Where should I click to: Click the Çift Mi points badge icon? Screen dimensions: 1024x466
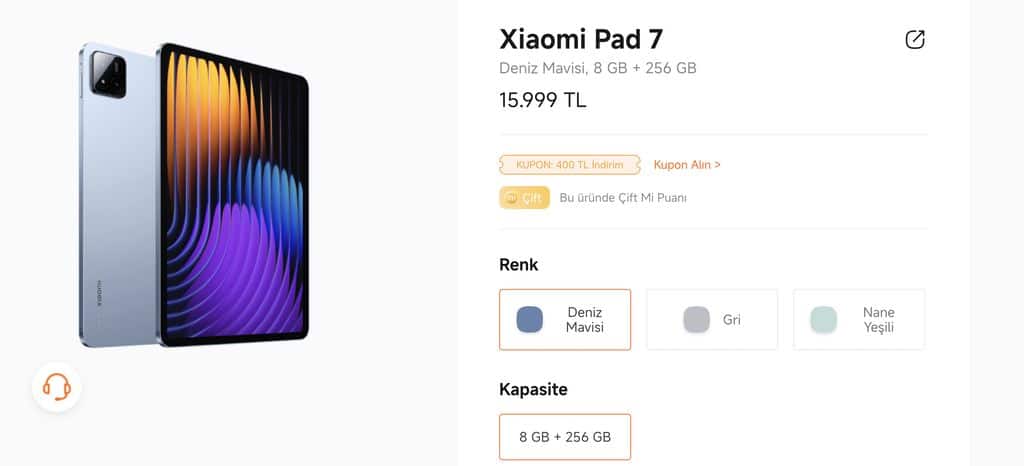pos(524,198)
